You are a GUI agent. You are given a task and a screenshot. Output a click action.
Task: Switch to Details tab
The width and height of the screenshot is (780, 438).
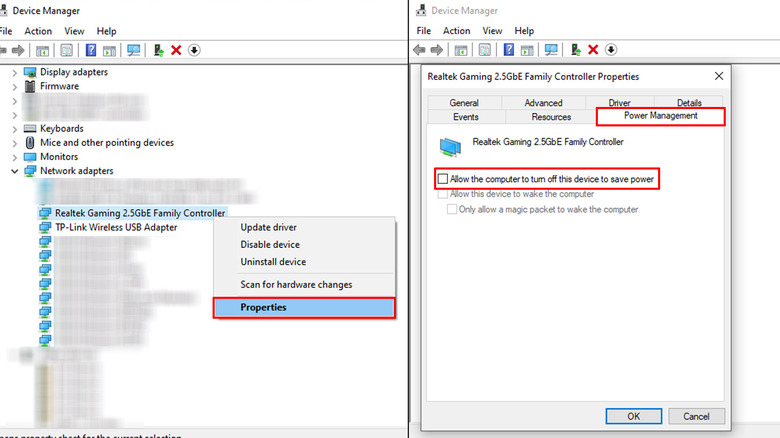[689, 103]
